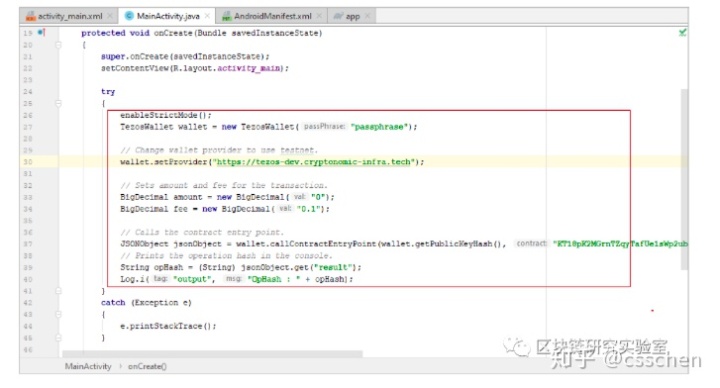The height and width of the screenshot is (388, 720).
Task: Open the AndroidManifest.xml tab
Action: [273, 16]
